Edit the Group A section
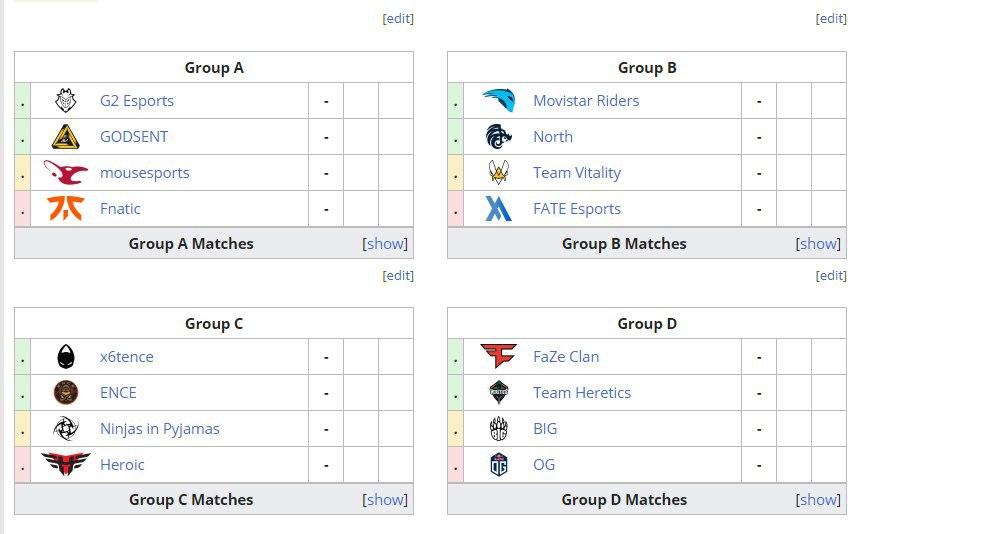Image resolution: width=995 pixels, height=534 pixels. tap(398, 18)
